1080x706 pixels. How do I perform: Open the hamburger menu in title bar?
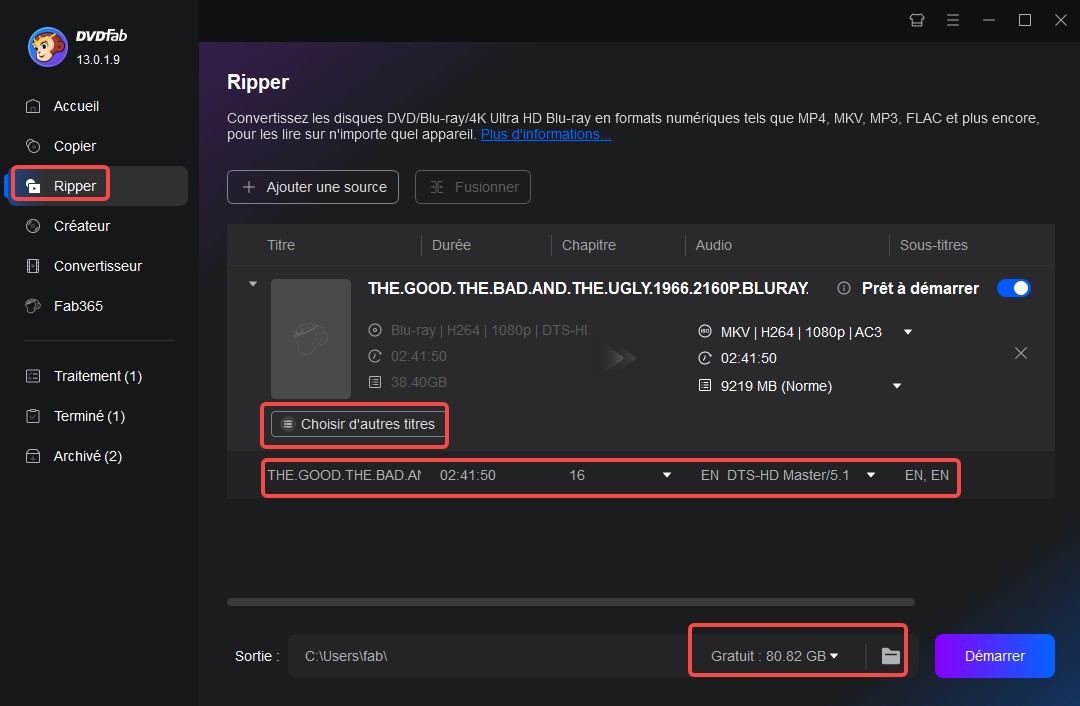[953, 20]
